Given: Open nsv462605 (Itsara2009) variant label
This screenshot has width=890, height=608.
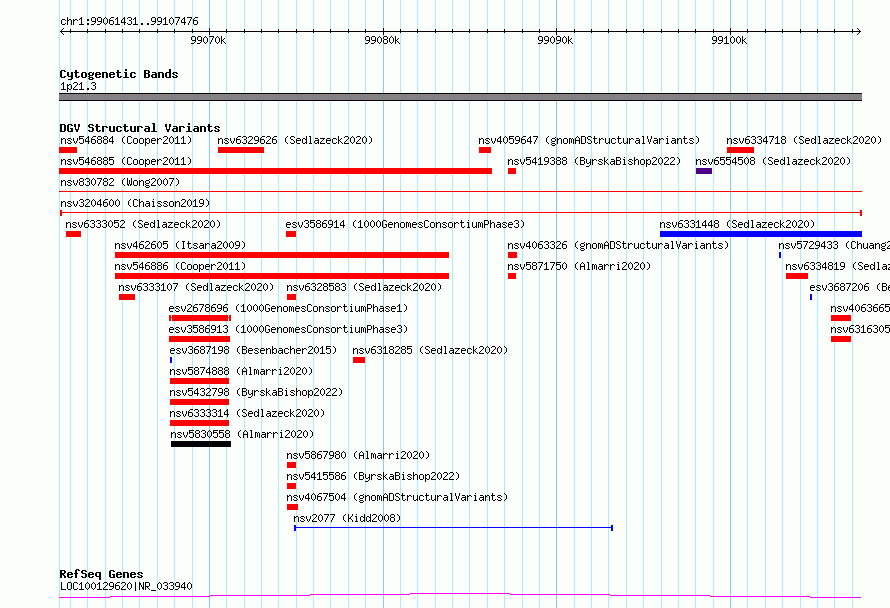Looking at the screenshot, I should (x=180, y=245).
